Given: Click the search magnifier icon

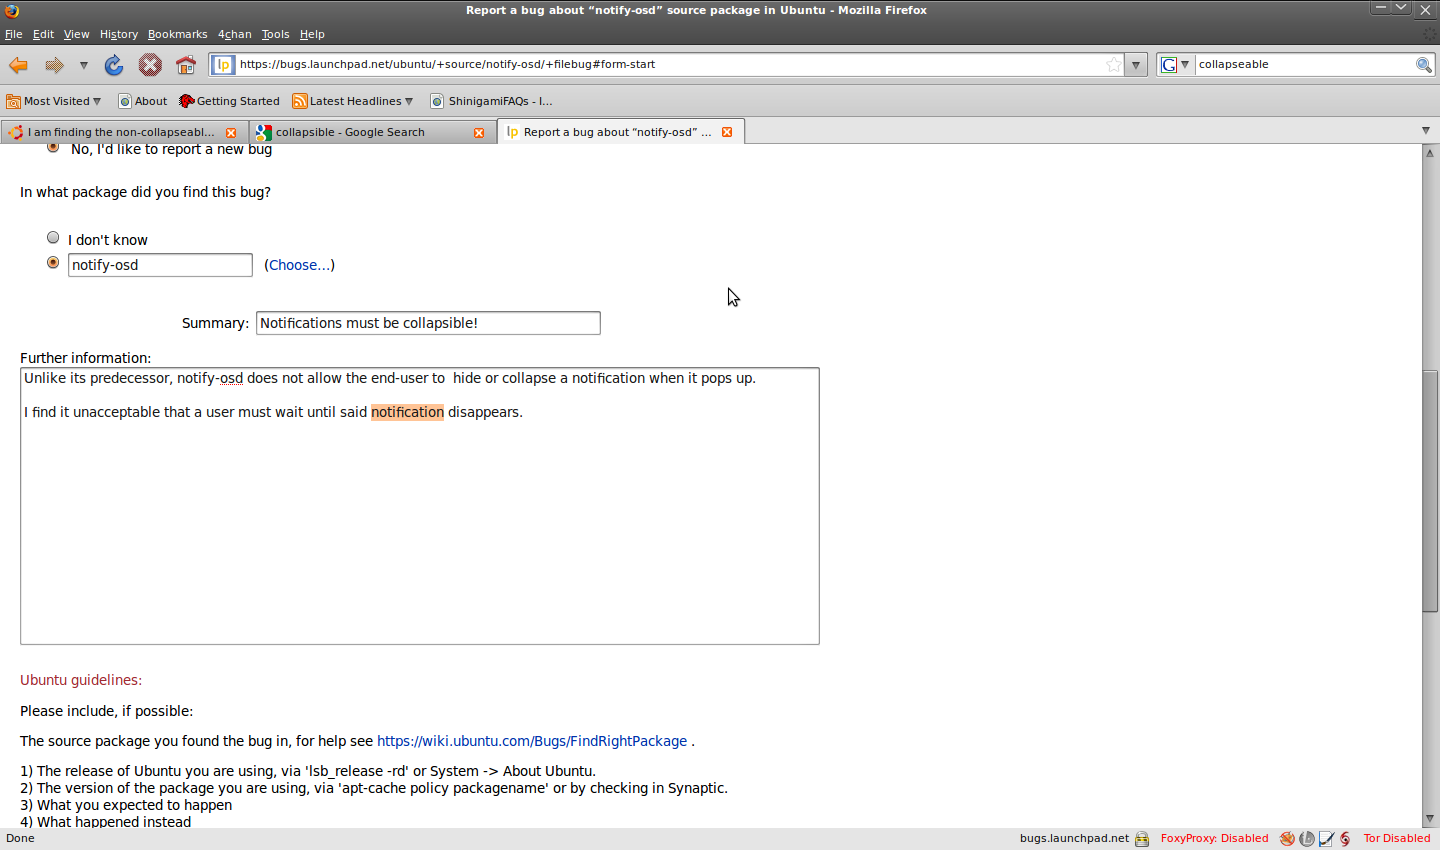Looking at the screenshot, I should pos(1423,65).
